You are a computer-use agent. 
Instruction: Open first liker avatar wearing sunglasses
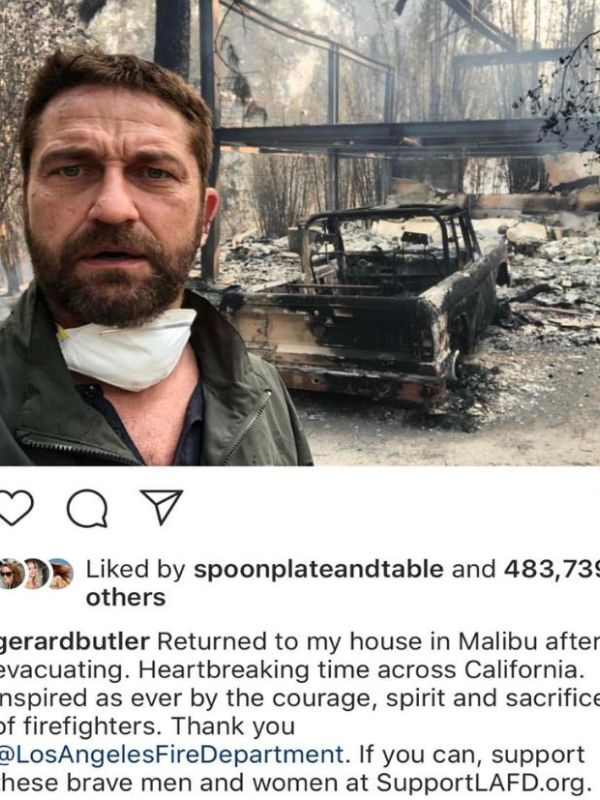11,574
